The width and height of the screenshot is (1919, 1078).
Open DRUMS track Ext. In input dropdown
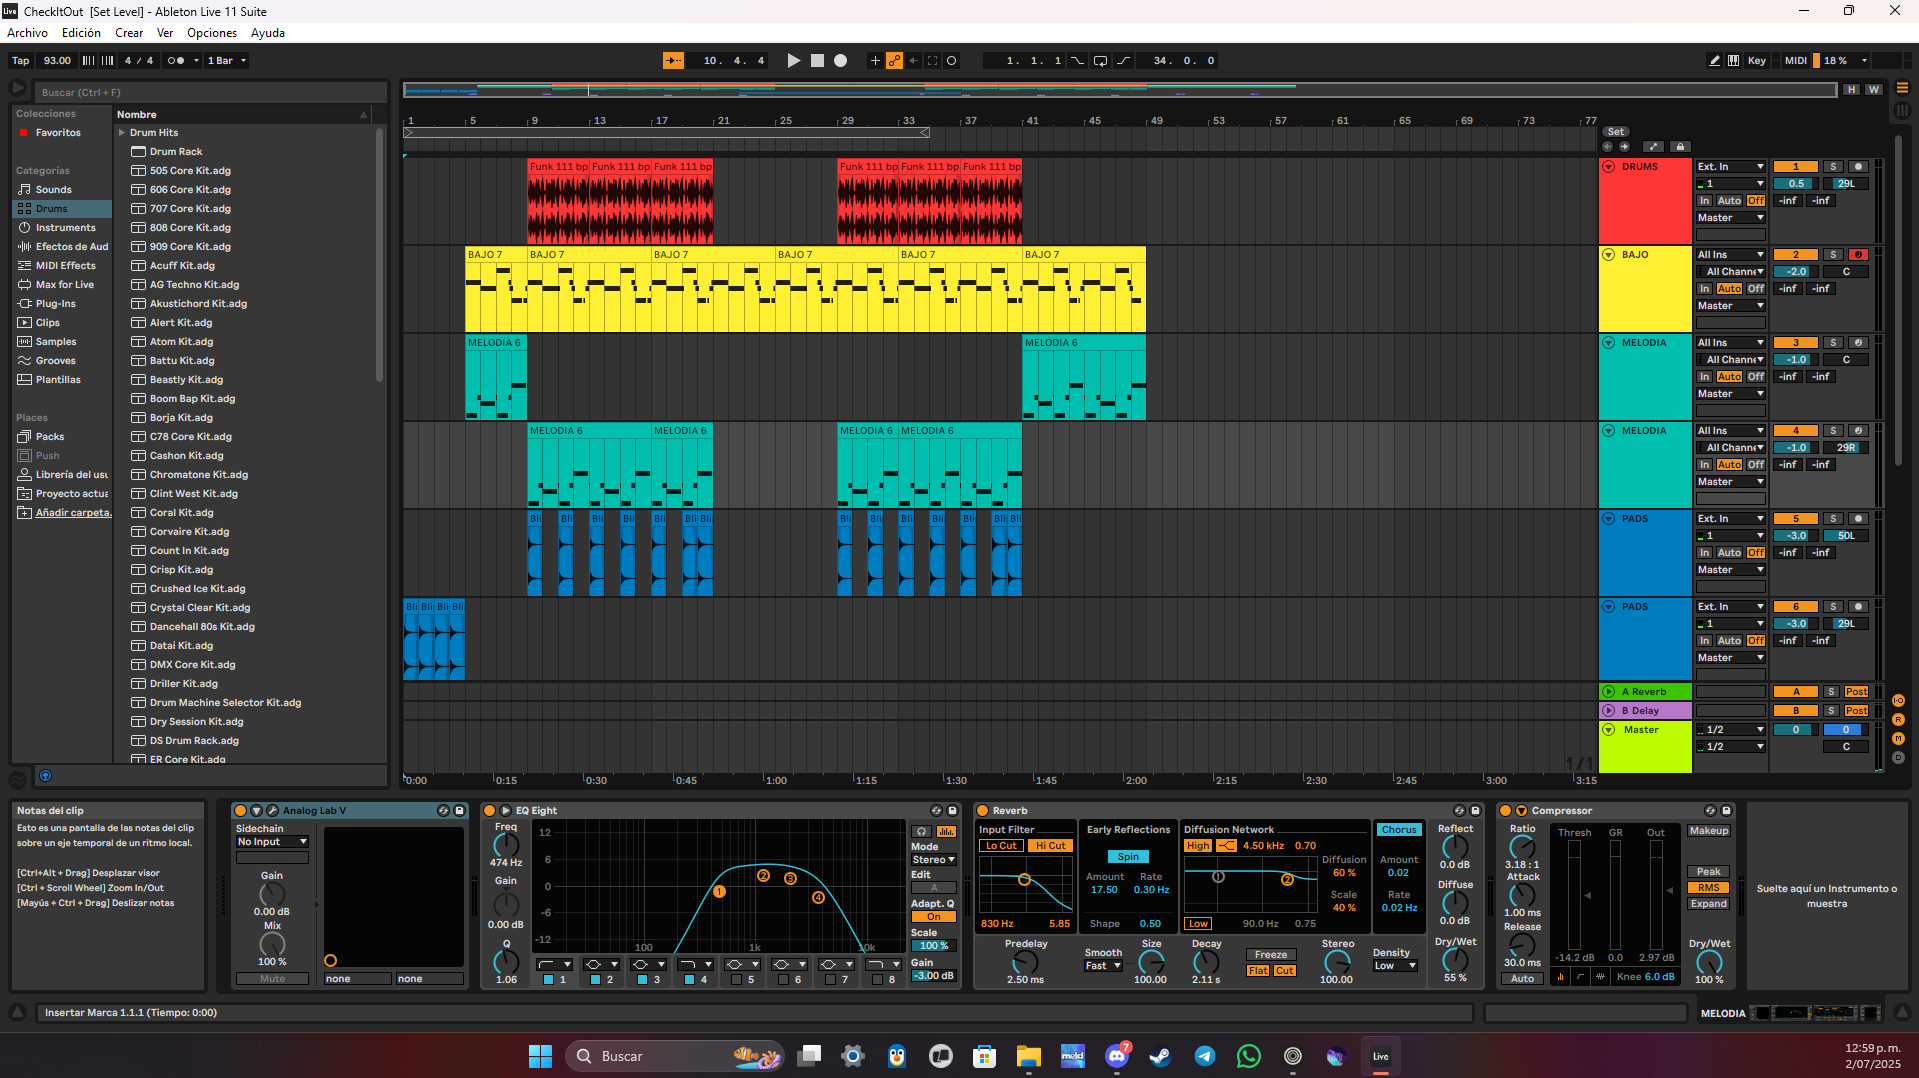(x=1730, y=167)
